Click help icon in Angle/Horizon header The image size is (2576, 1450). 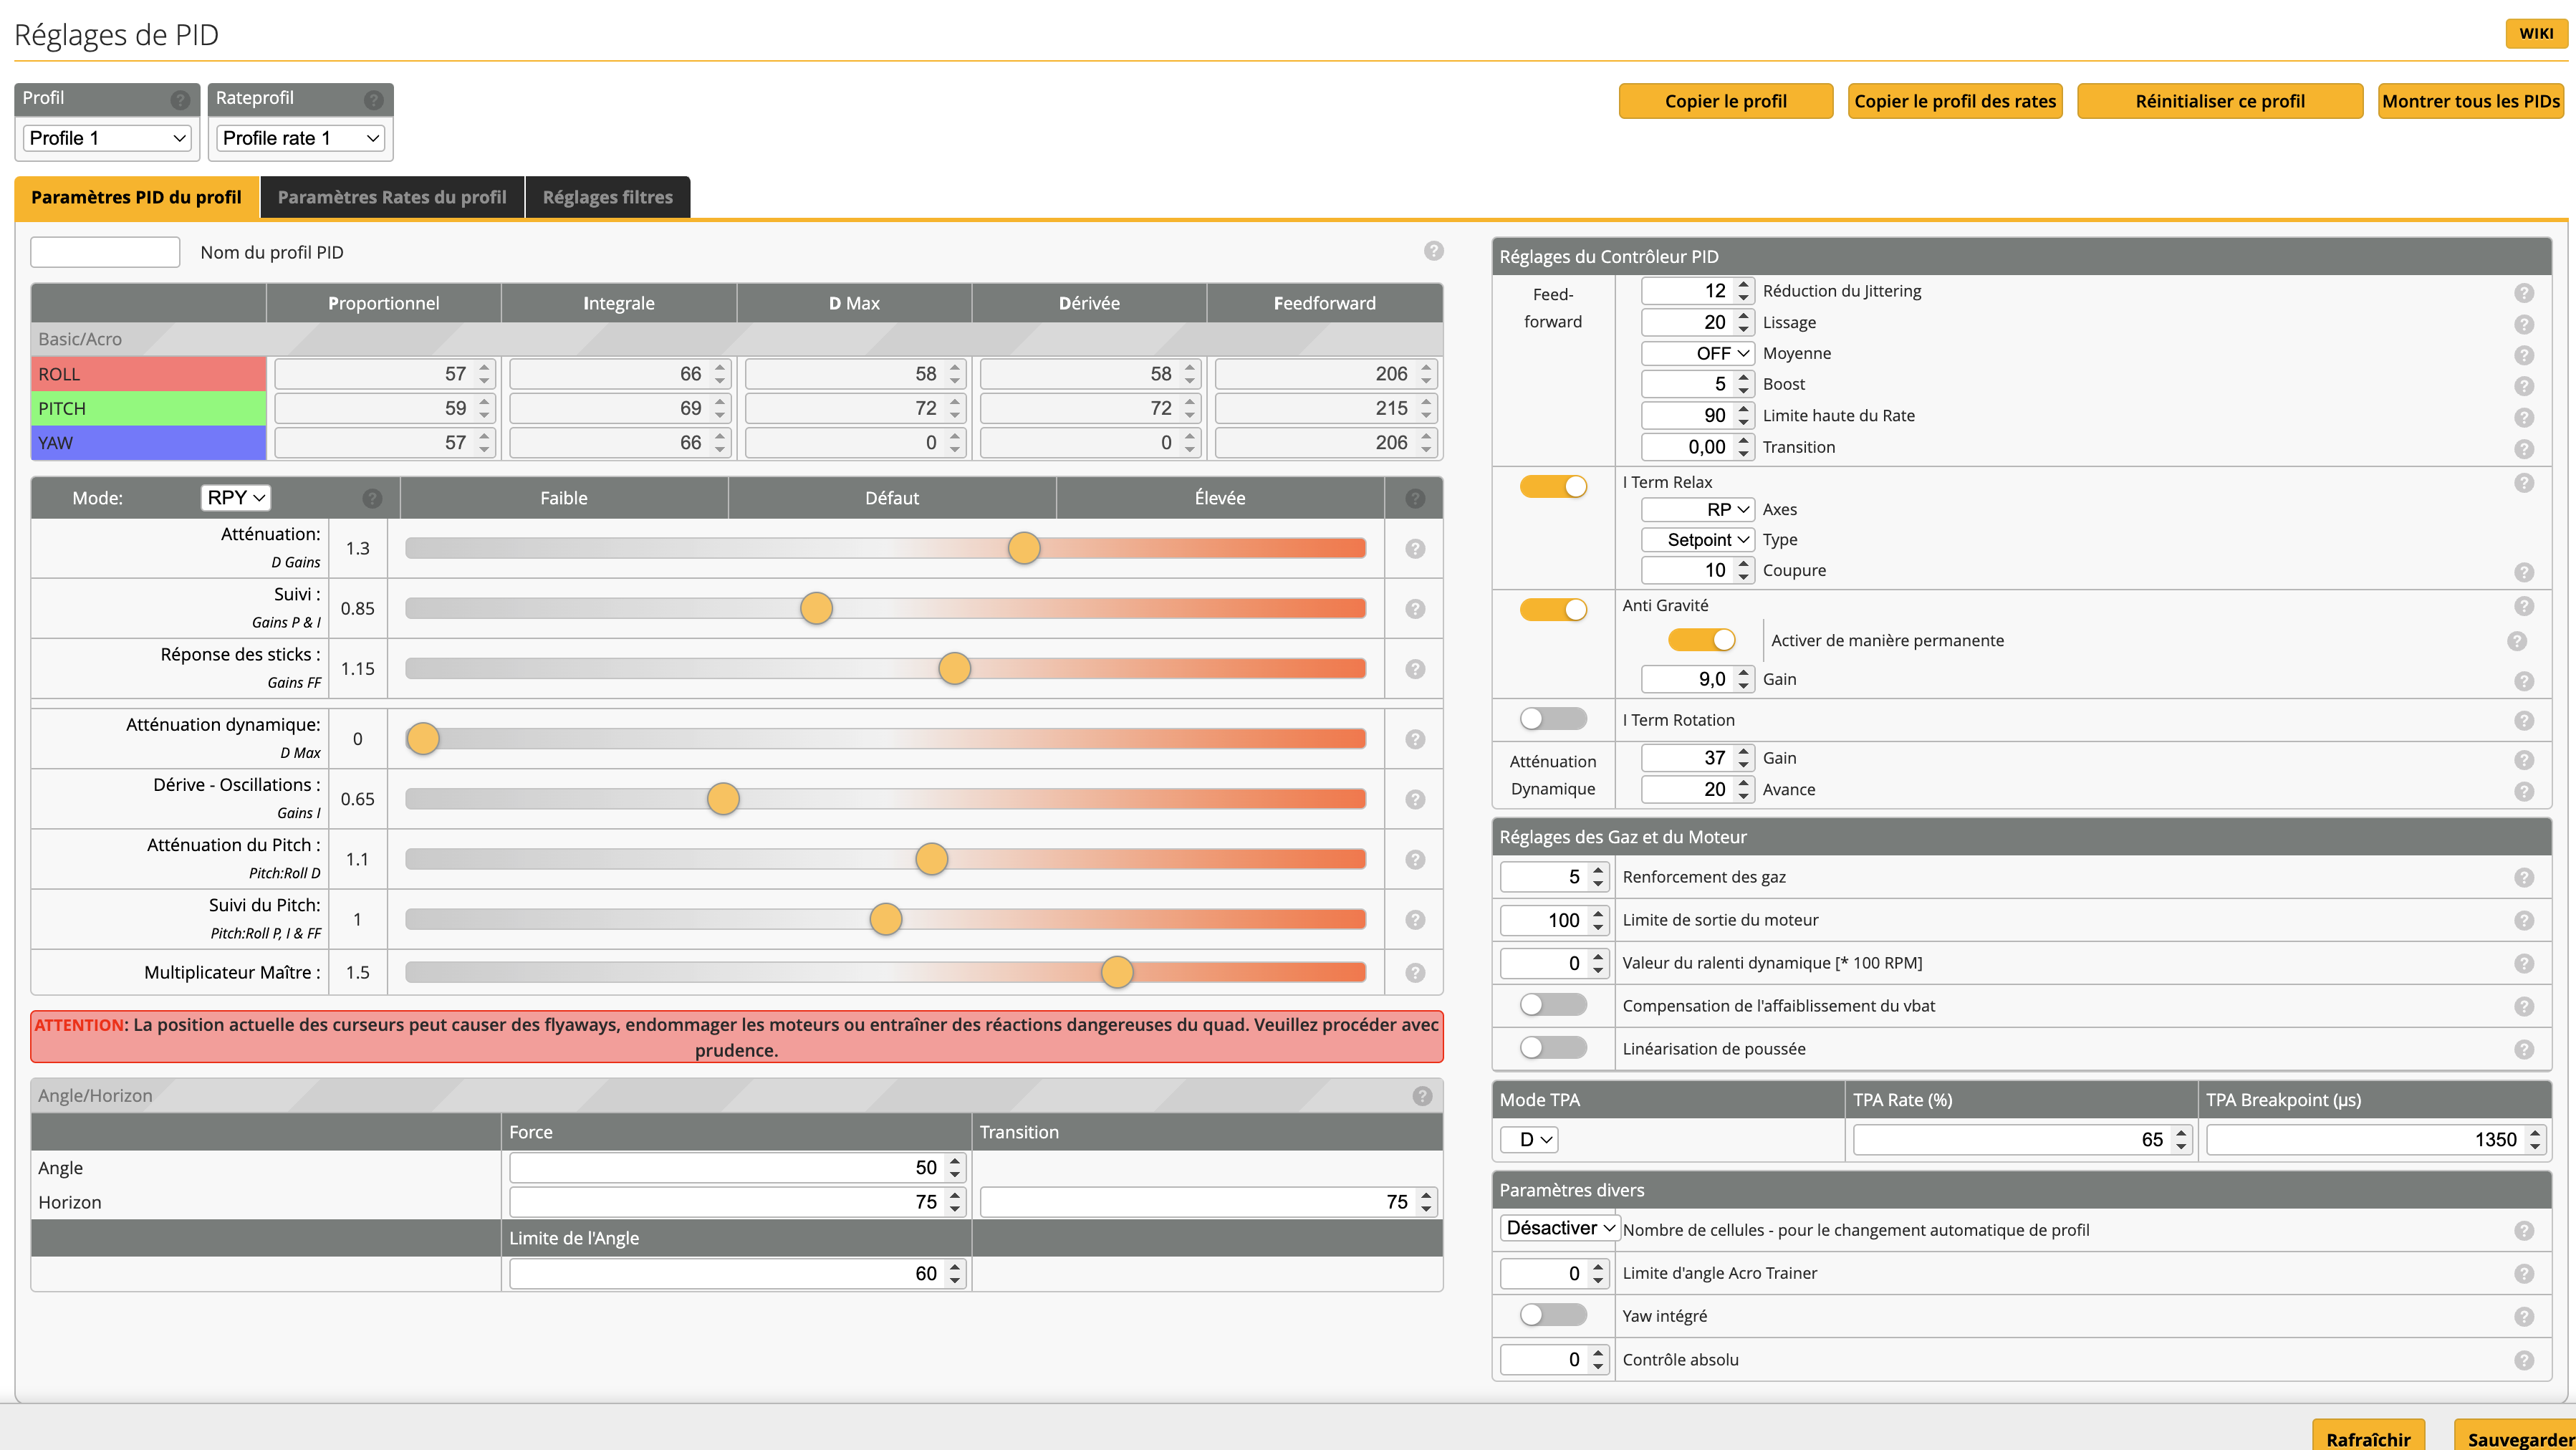[1421, 1096]
